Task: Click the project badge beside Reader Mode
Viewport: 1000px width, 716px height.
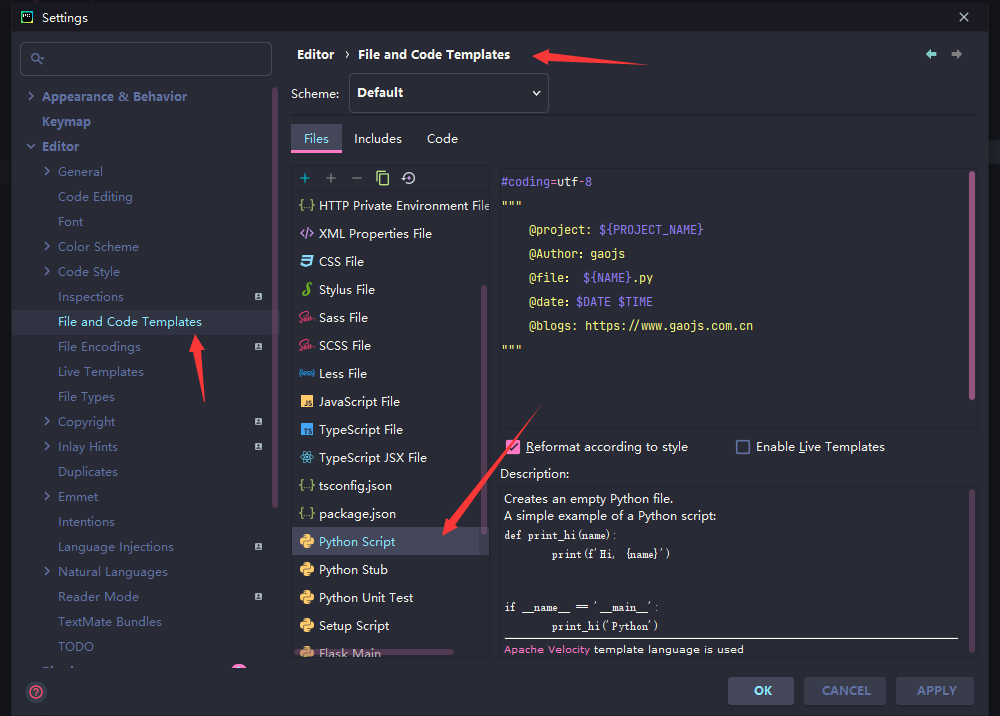Action: (x=258, y=597)
